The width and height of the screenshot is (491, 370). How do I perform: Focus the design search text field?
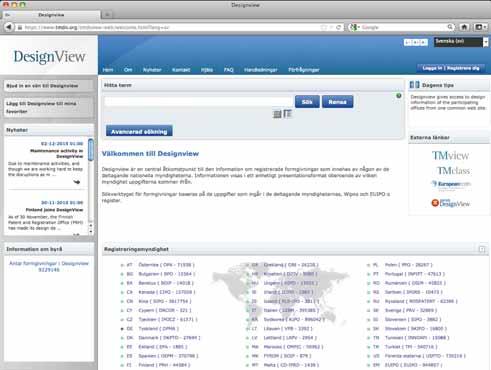tap(199, 101)
